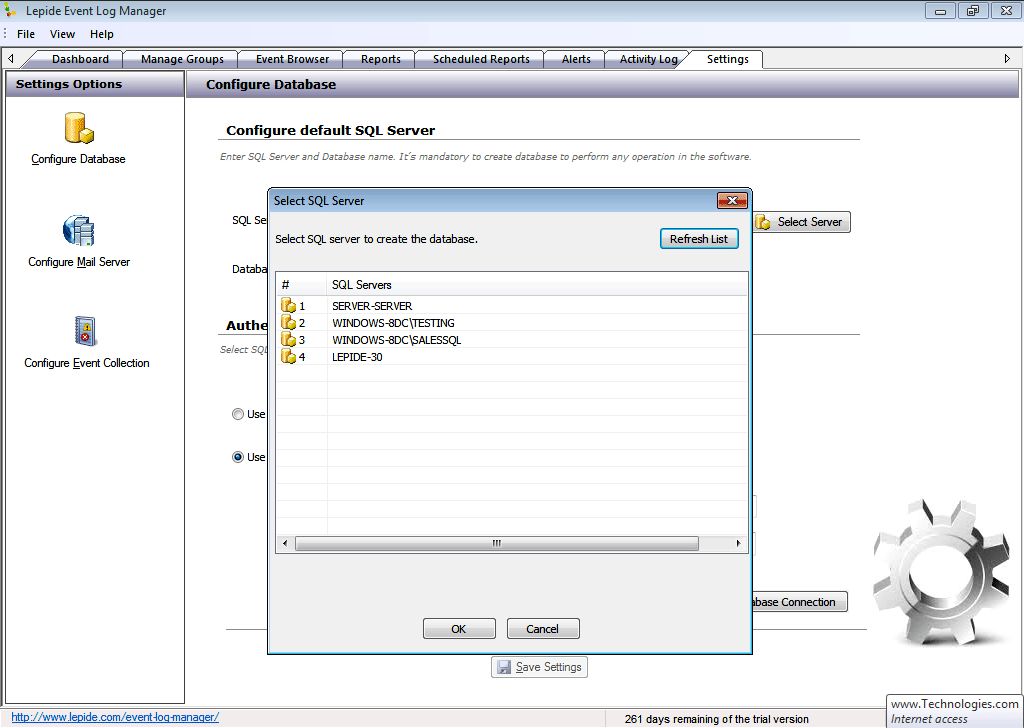Image resolution: width=1024 pixels, height=728 pixels.
Task: Select the first unselected authentication radio button
Action: [238, 414]
